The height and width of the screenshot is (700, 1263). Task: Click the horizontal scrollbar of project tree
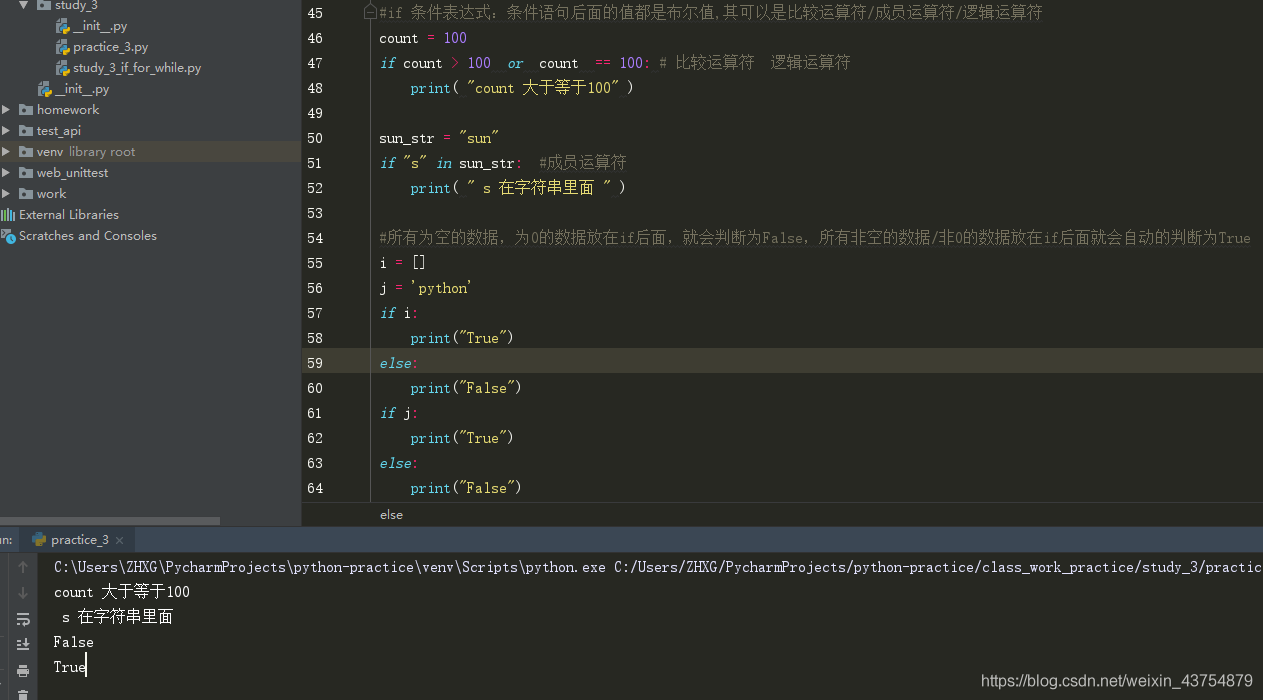coord(110,521)
